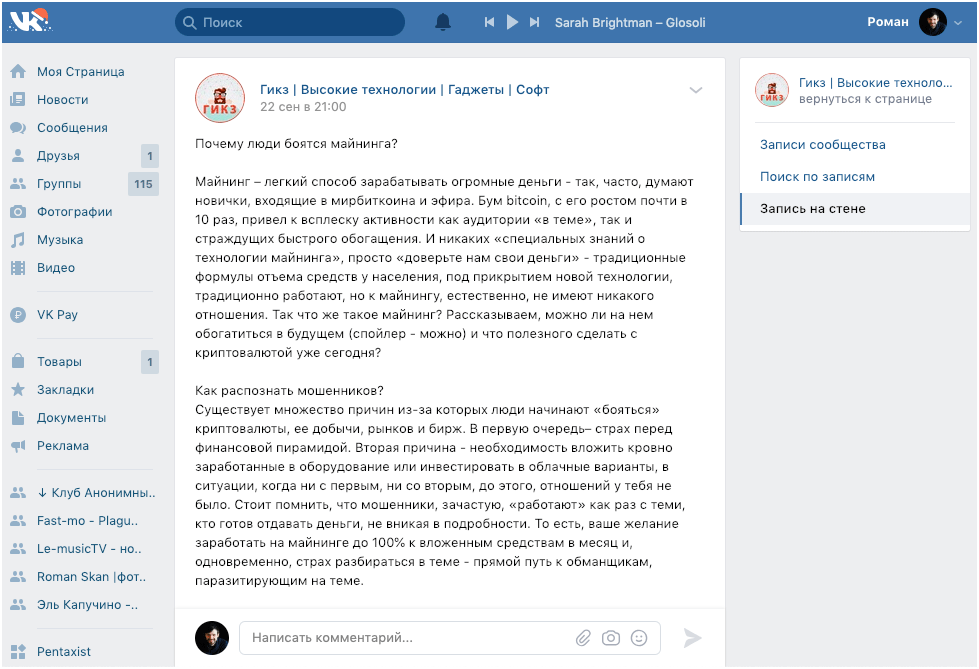
Task: Attach a file with the paperclip icon
Action: [583, 638]
